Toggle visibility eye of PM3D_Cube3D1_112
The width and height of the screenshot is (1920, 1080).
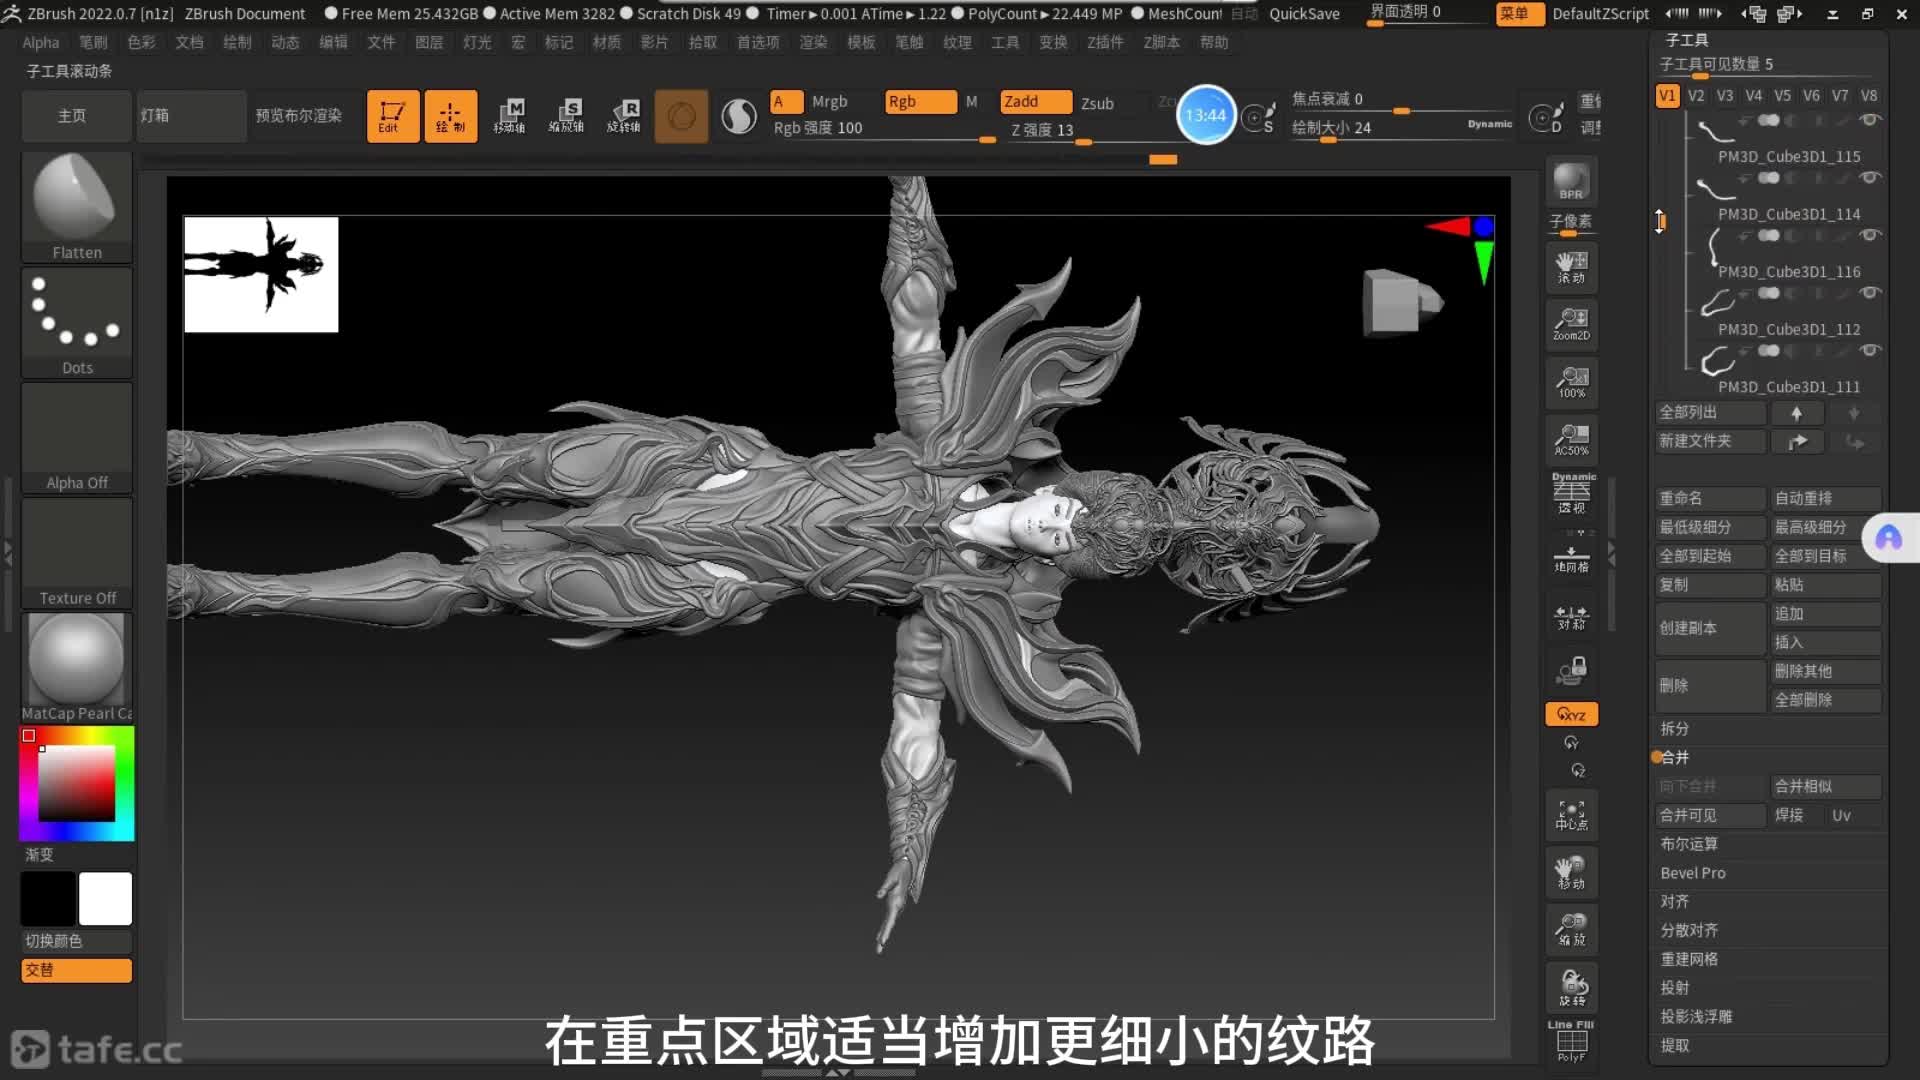(1869, 293)
